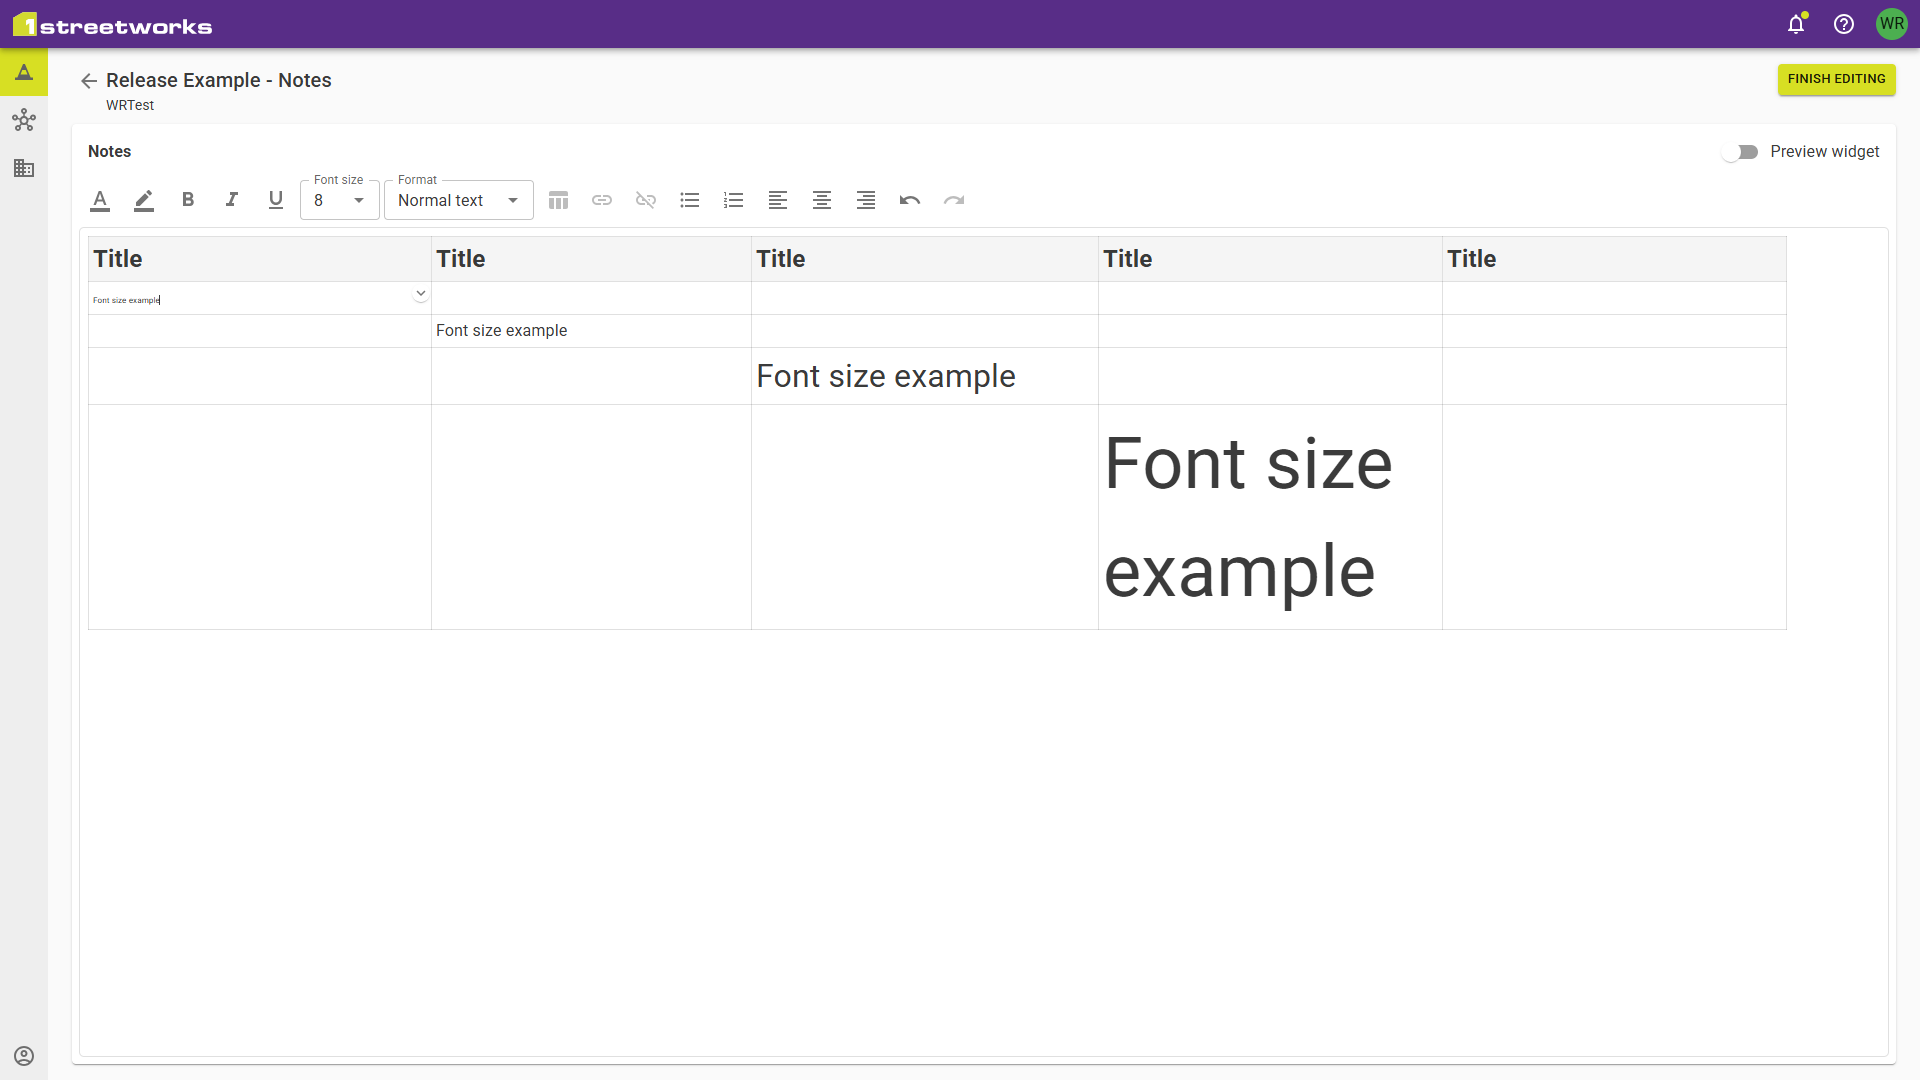Screen dimensions: 1920x1080
Task: Open the network nodes sidebar icon
Action: [x=24, y=120]
